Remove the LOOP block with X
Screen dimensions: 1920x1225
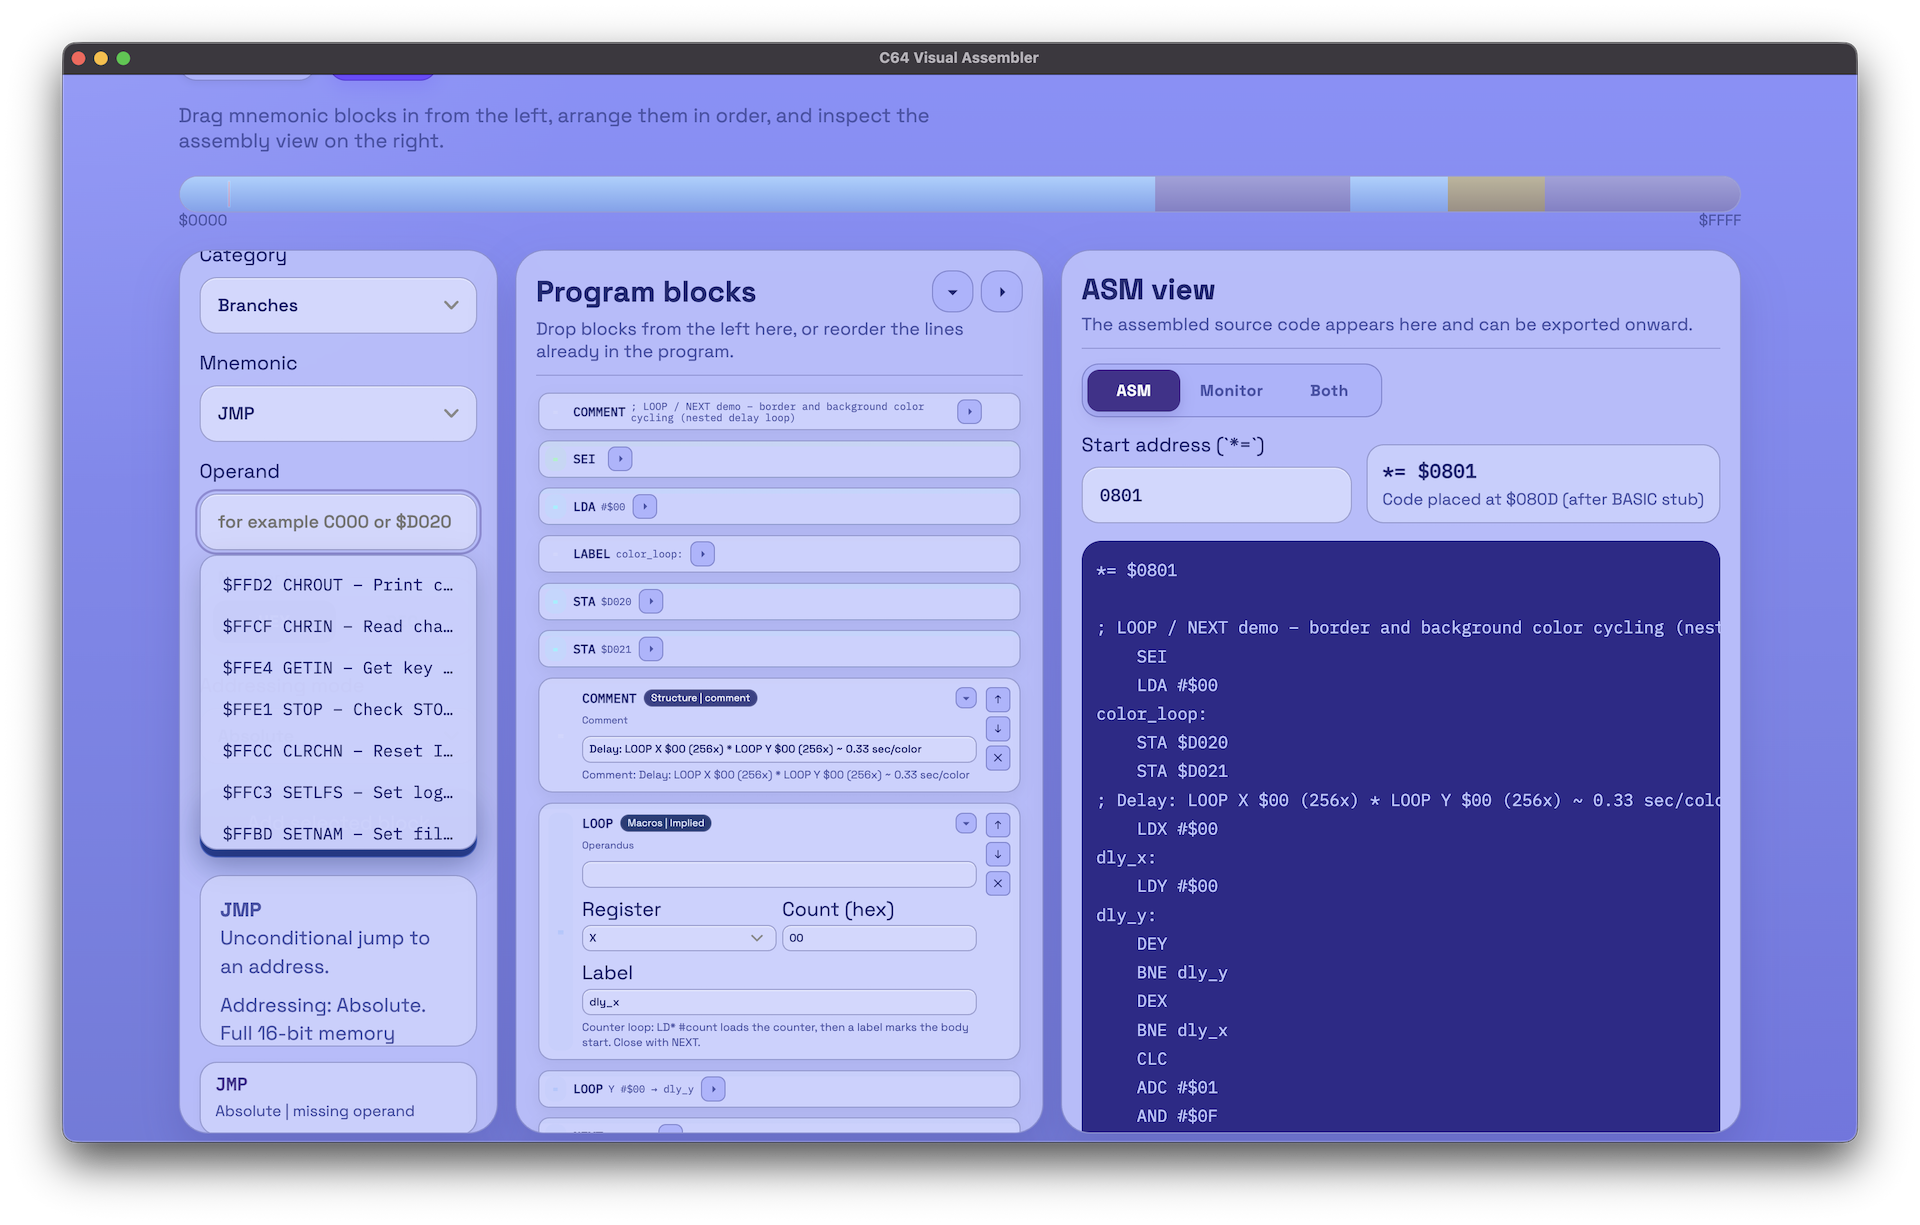click(997, 883)
